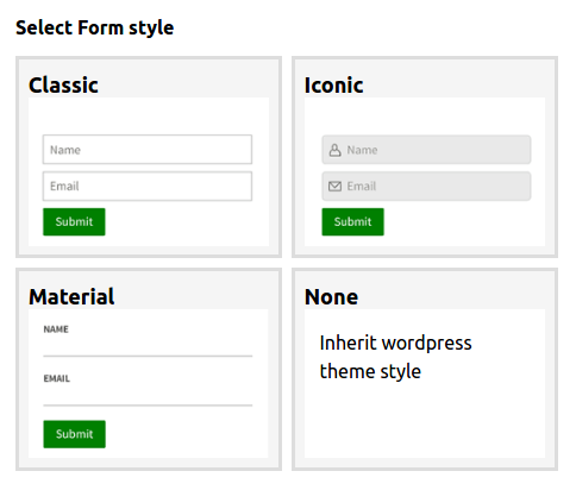Click the Email field in Iconic preview
Image resolution: width=576 pixels, height=490 pixels.
[x=426, y=186]
